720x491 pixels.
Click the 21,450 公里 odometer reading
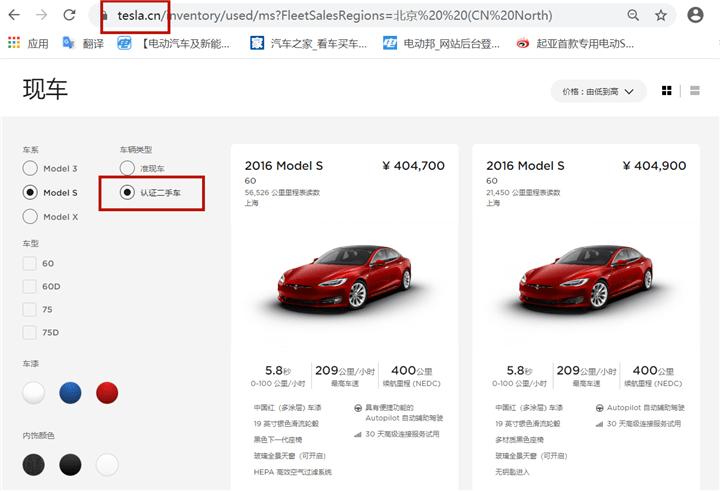[x=523, y=192]
